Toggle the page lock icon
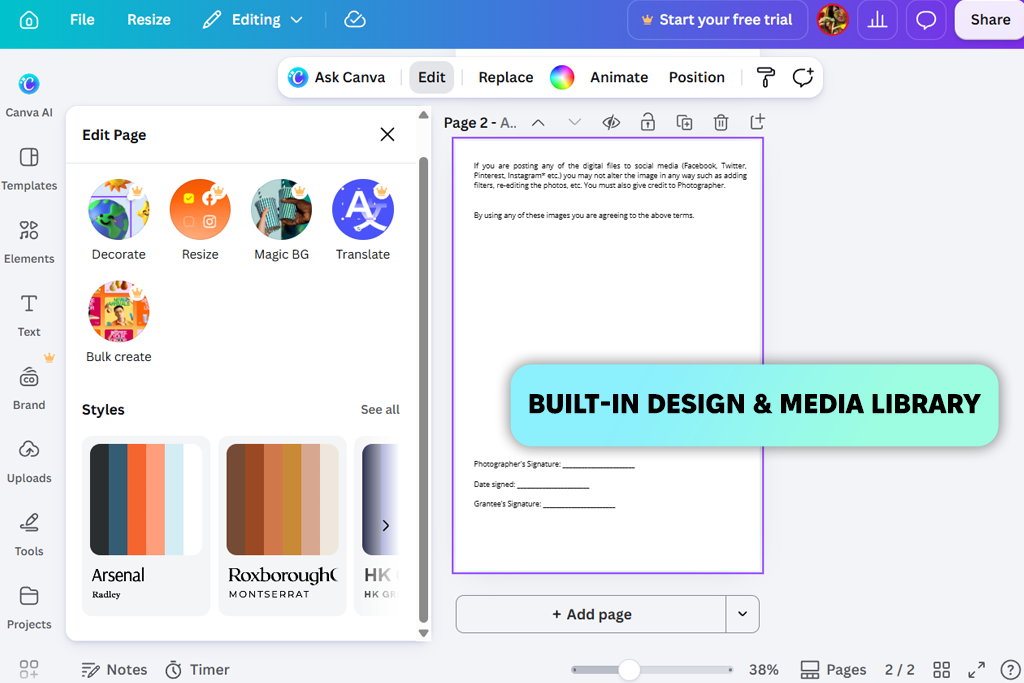This screenshot has height=683, width=1024. click(x=648, y=123)
